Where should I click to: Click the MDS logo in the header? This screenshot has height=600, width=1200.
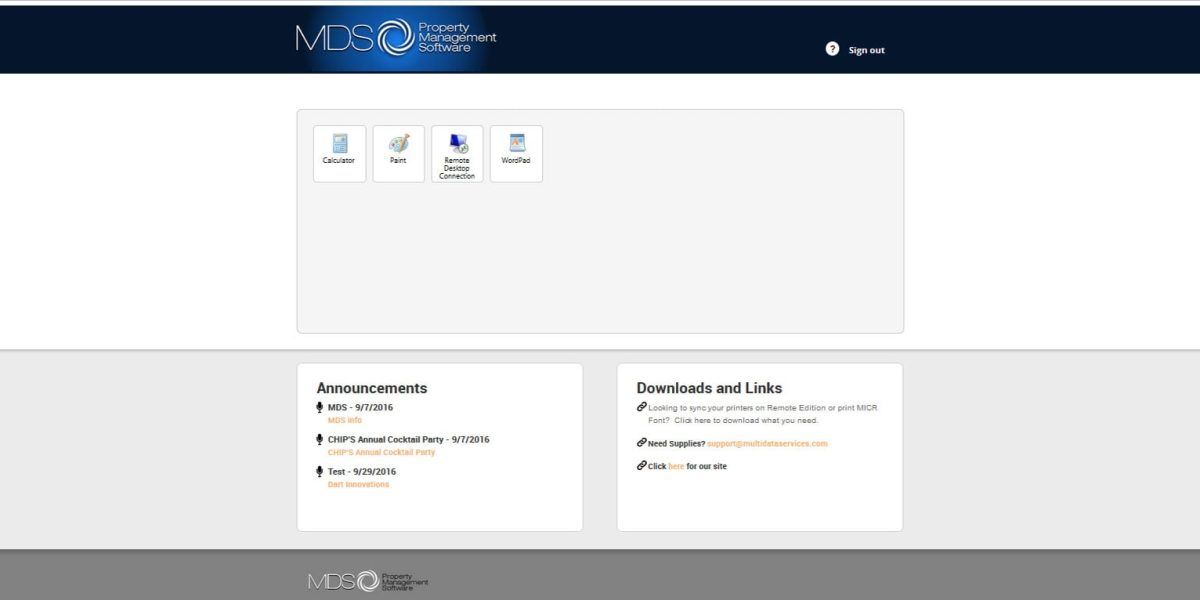coord(395,38)
